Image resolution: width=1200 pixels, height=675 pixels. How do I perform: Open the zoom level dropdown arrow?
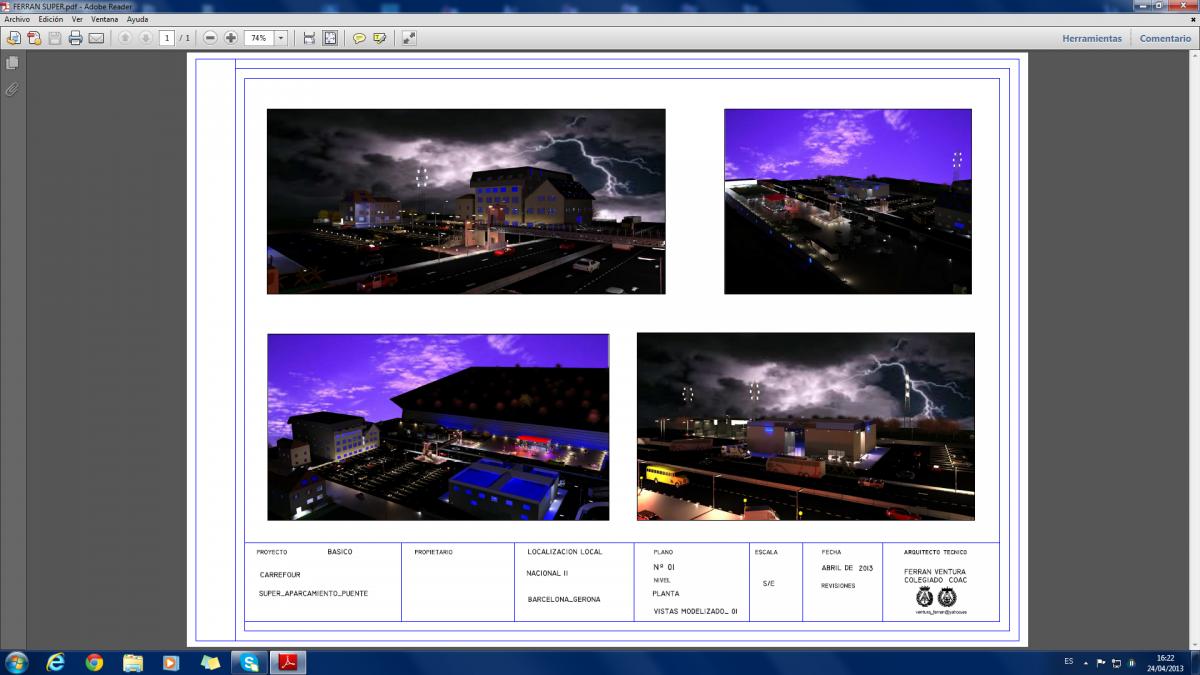[x=280, y=38]
